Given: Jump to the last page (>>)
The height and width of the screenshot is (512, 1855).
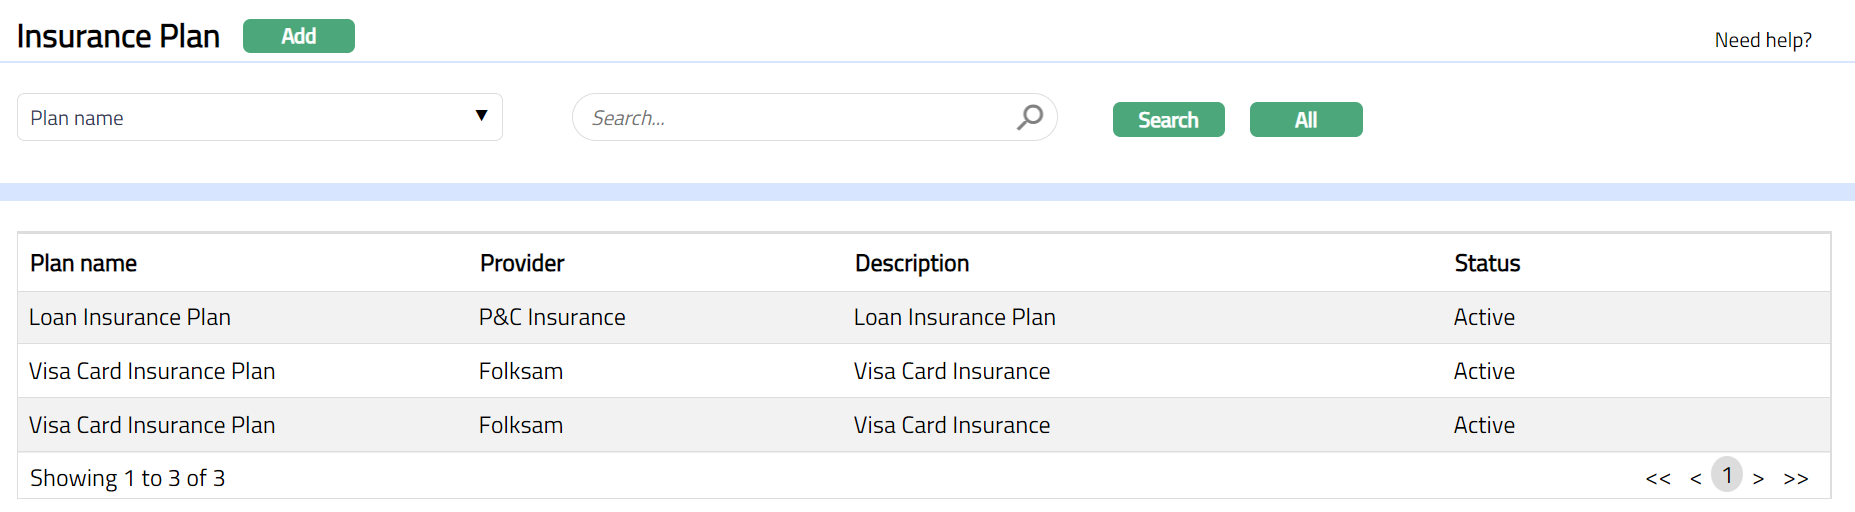Looking at the screenshot, I should 1795,479.
